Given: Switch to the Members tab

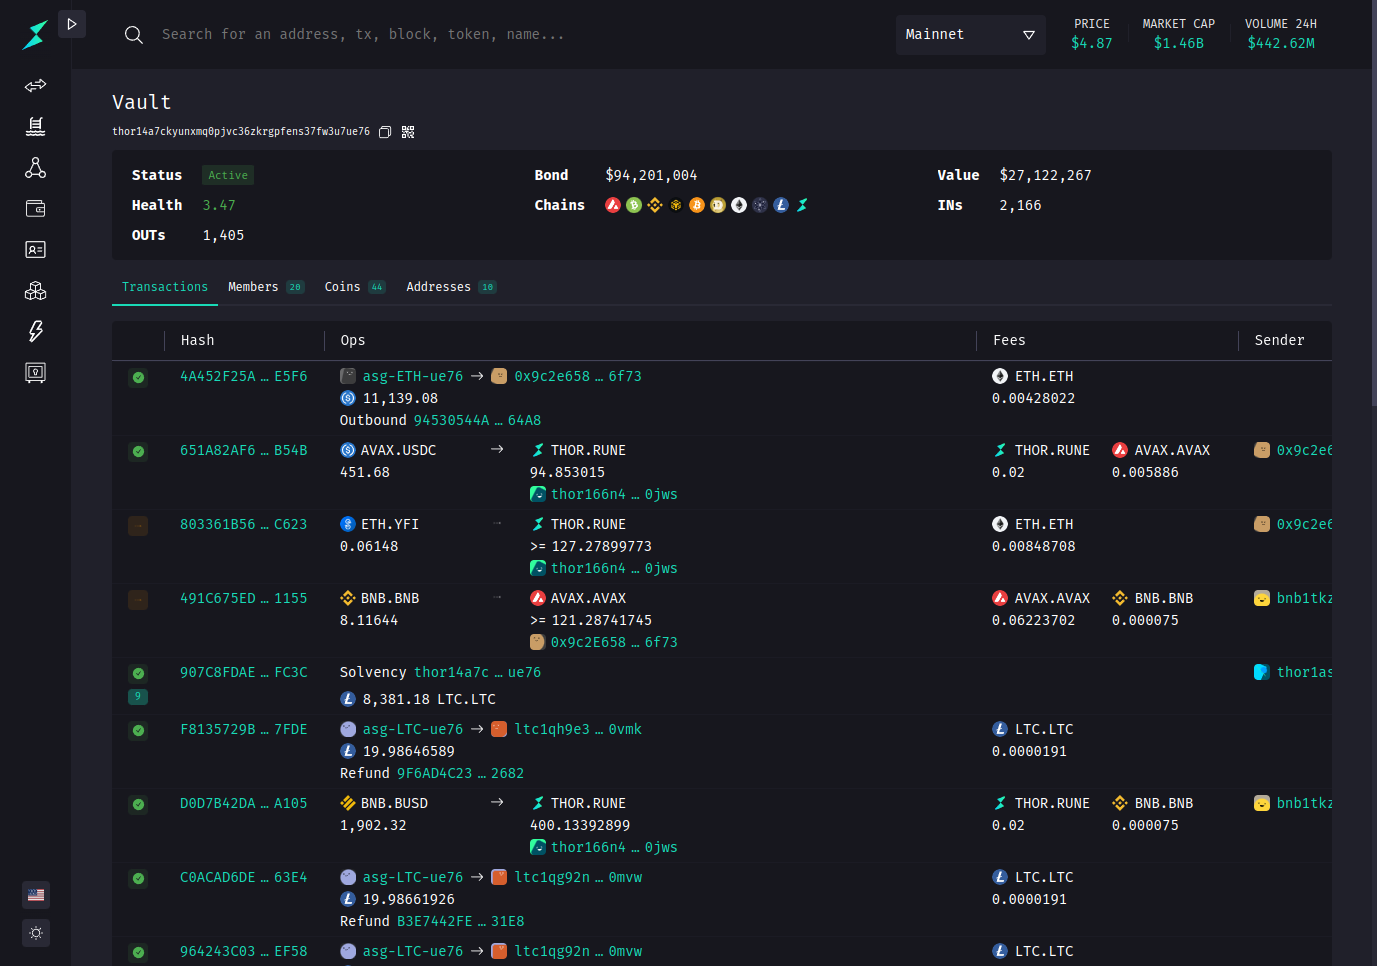Looking at the screenshot, I should (266, 287).
